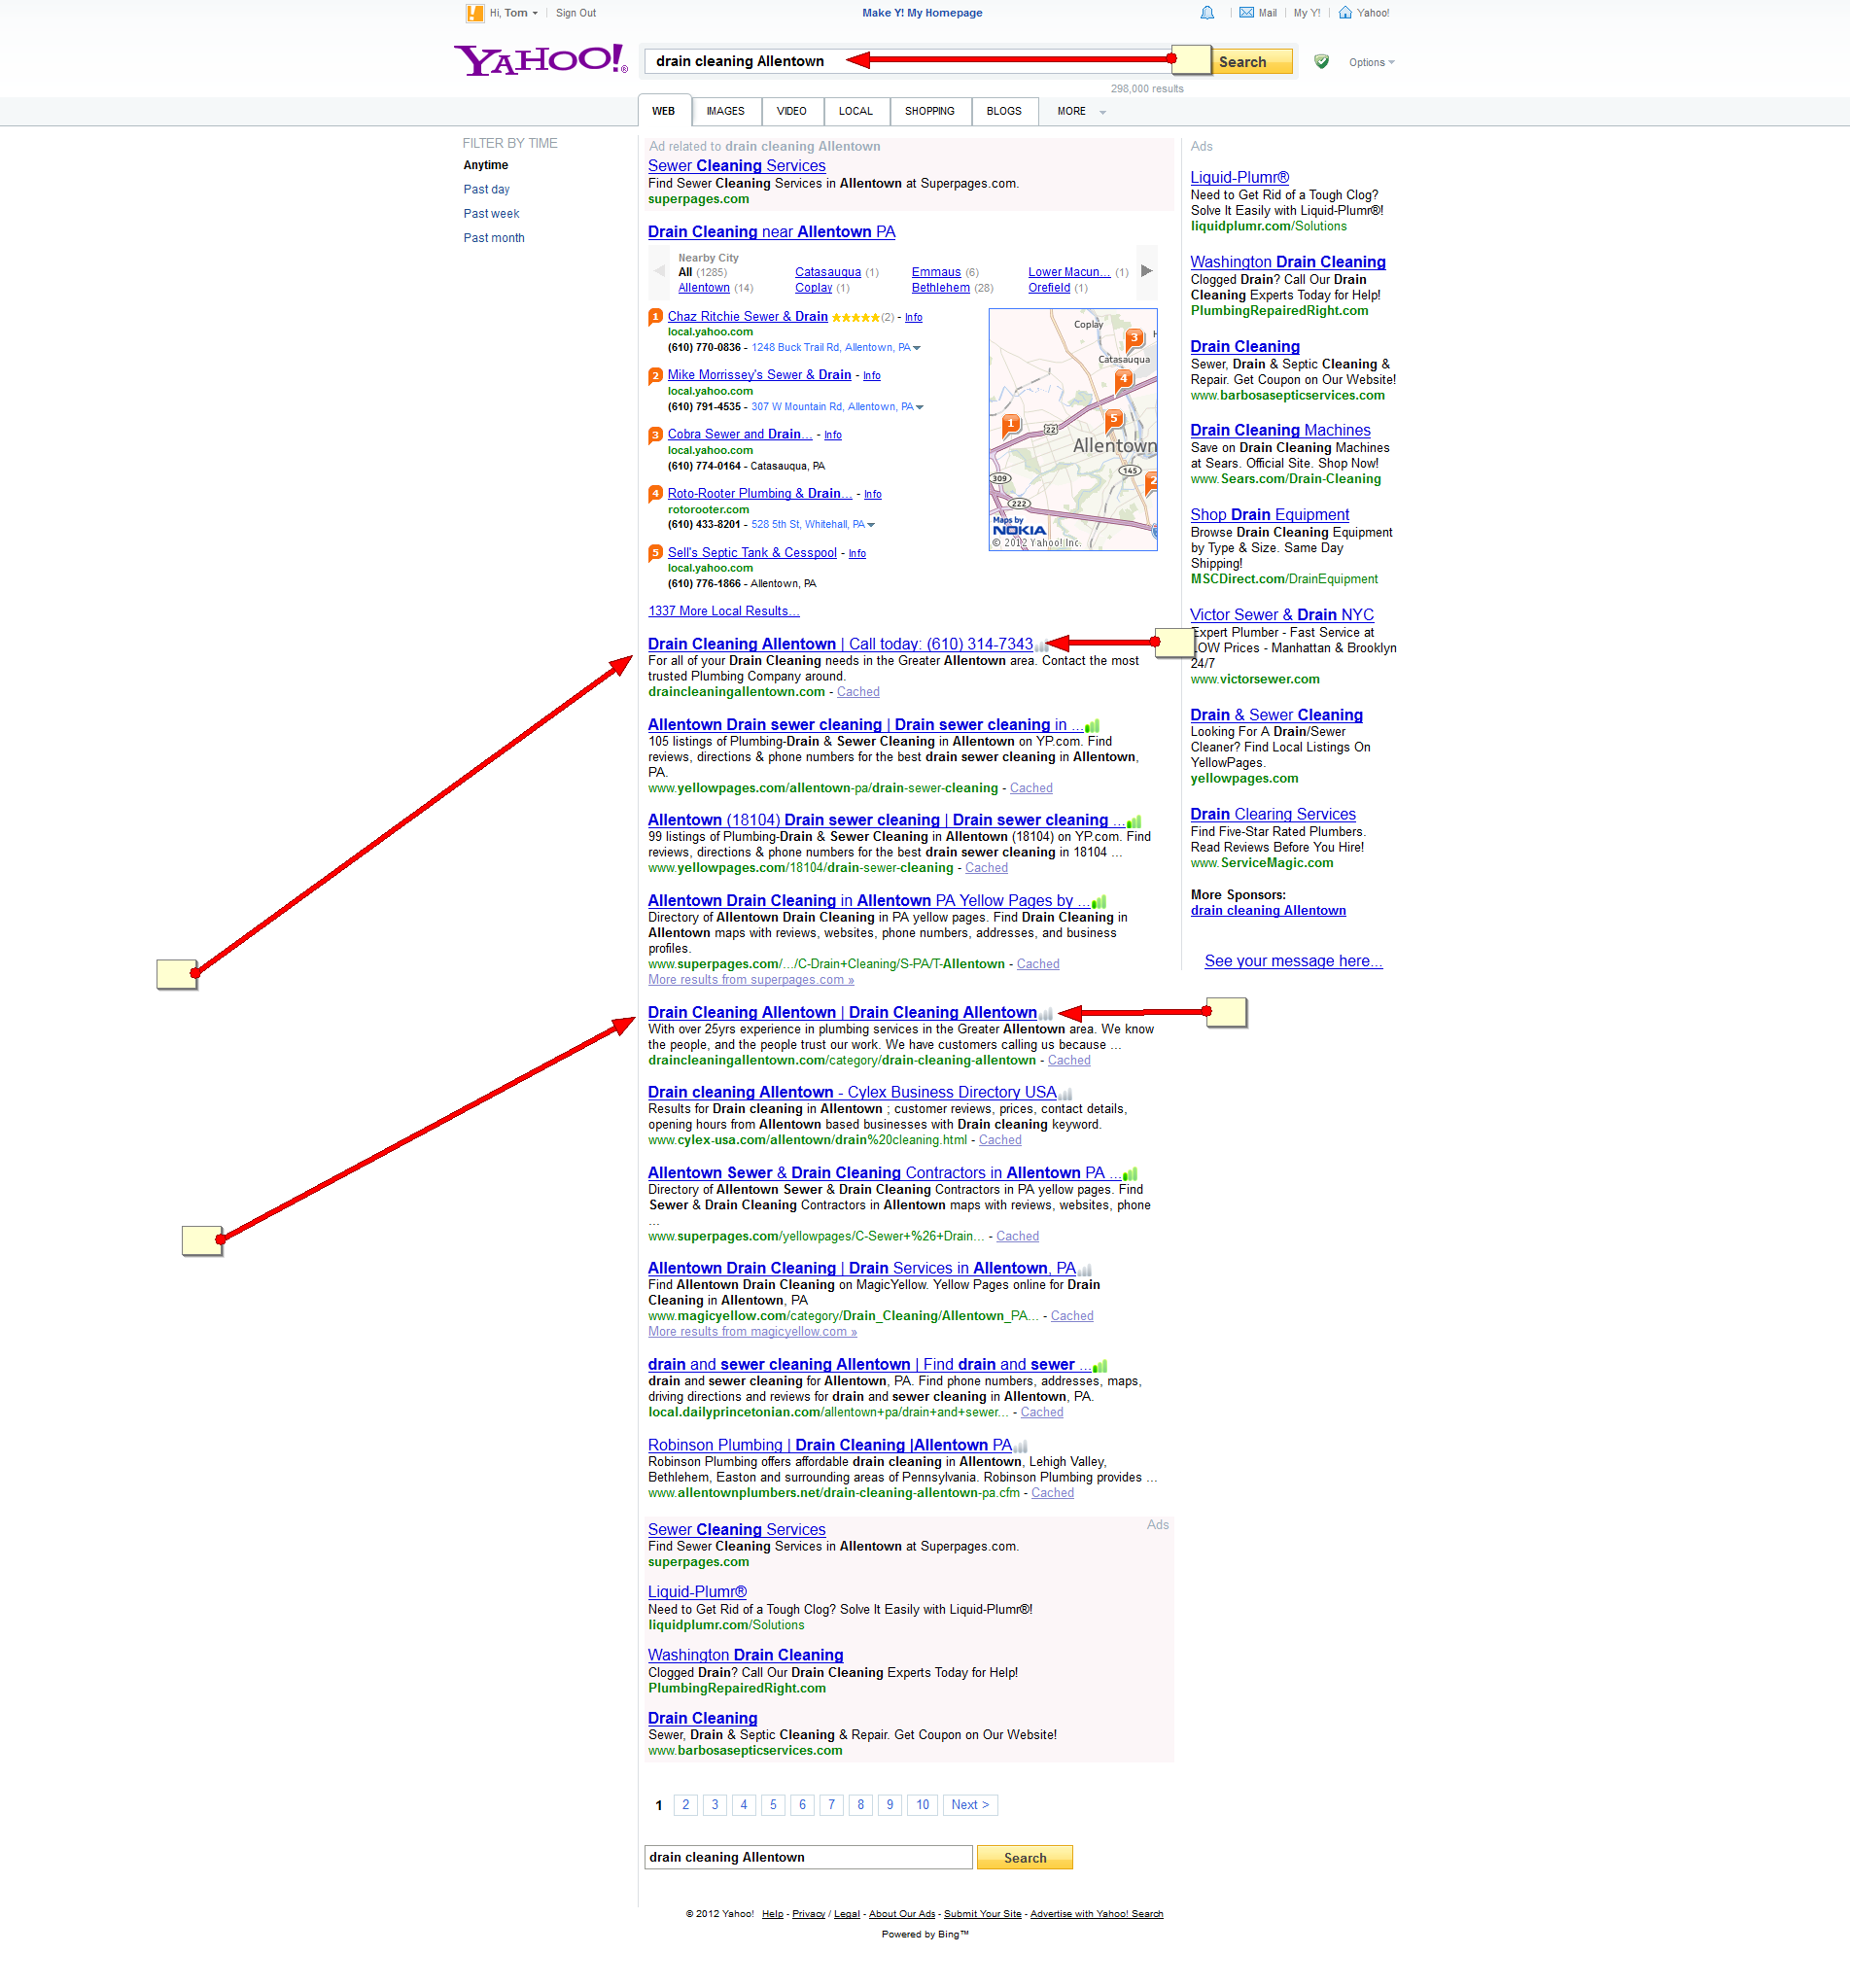Open the Options dropdown
This screenshot has width=1850, height=1988.
click(x=1371, y=63)
